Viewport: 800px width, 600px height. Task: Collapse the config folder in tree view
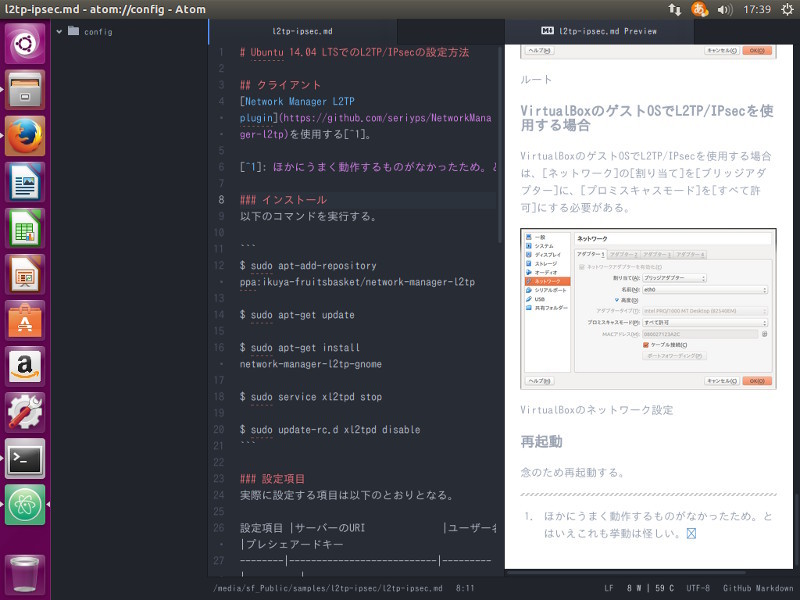coord(59,32)
